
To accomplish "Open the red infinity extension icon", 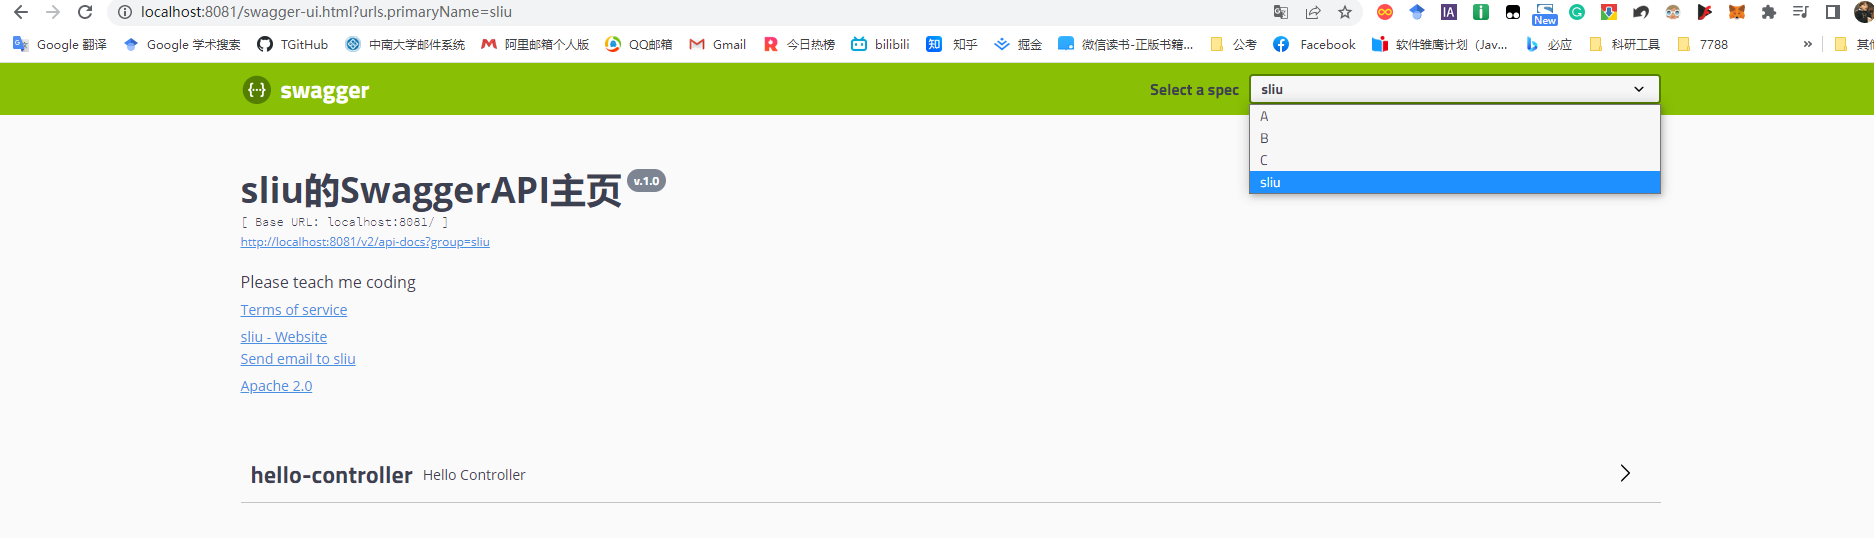I will coord(1385,12).
